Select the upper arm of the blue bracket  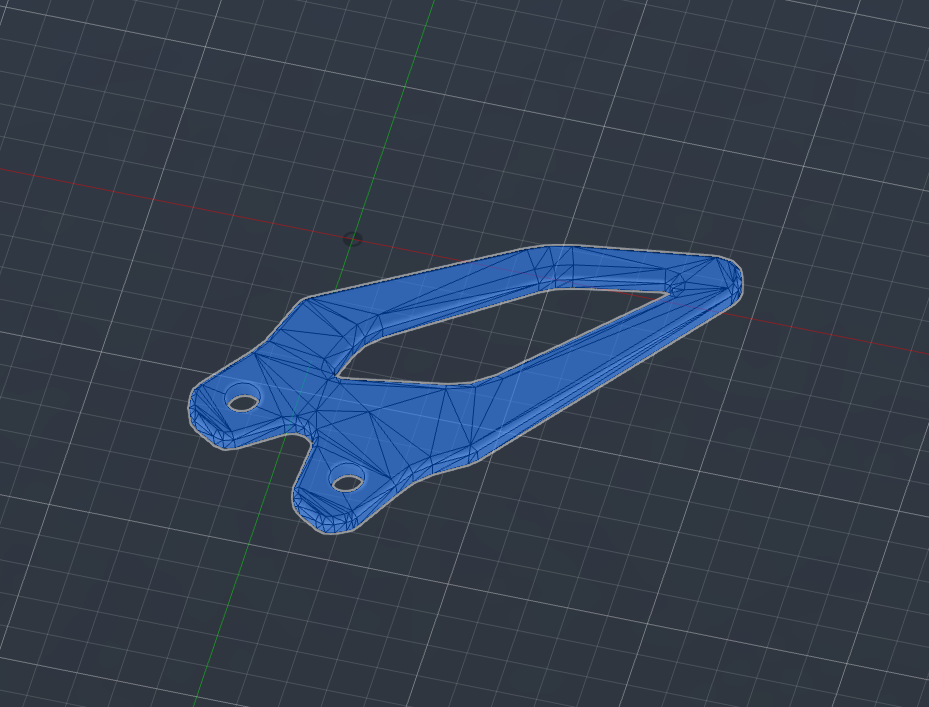click(x=450, y=287)
